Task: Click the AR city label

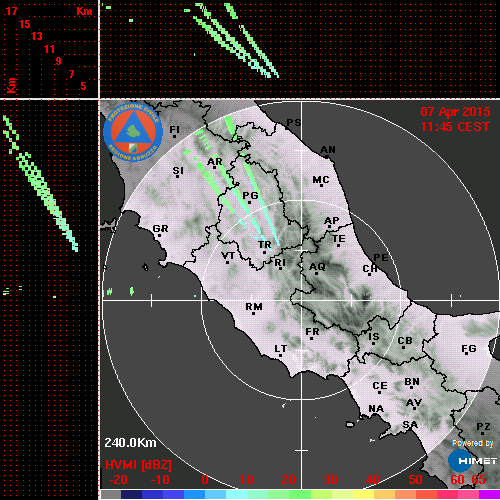Action: (x=215, y=162)
